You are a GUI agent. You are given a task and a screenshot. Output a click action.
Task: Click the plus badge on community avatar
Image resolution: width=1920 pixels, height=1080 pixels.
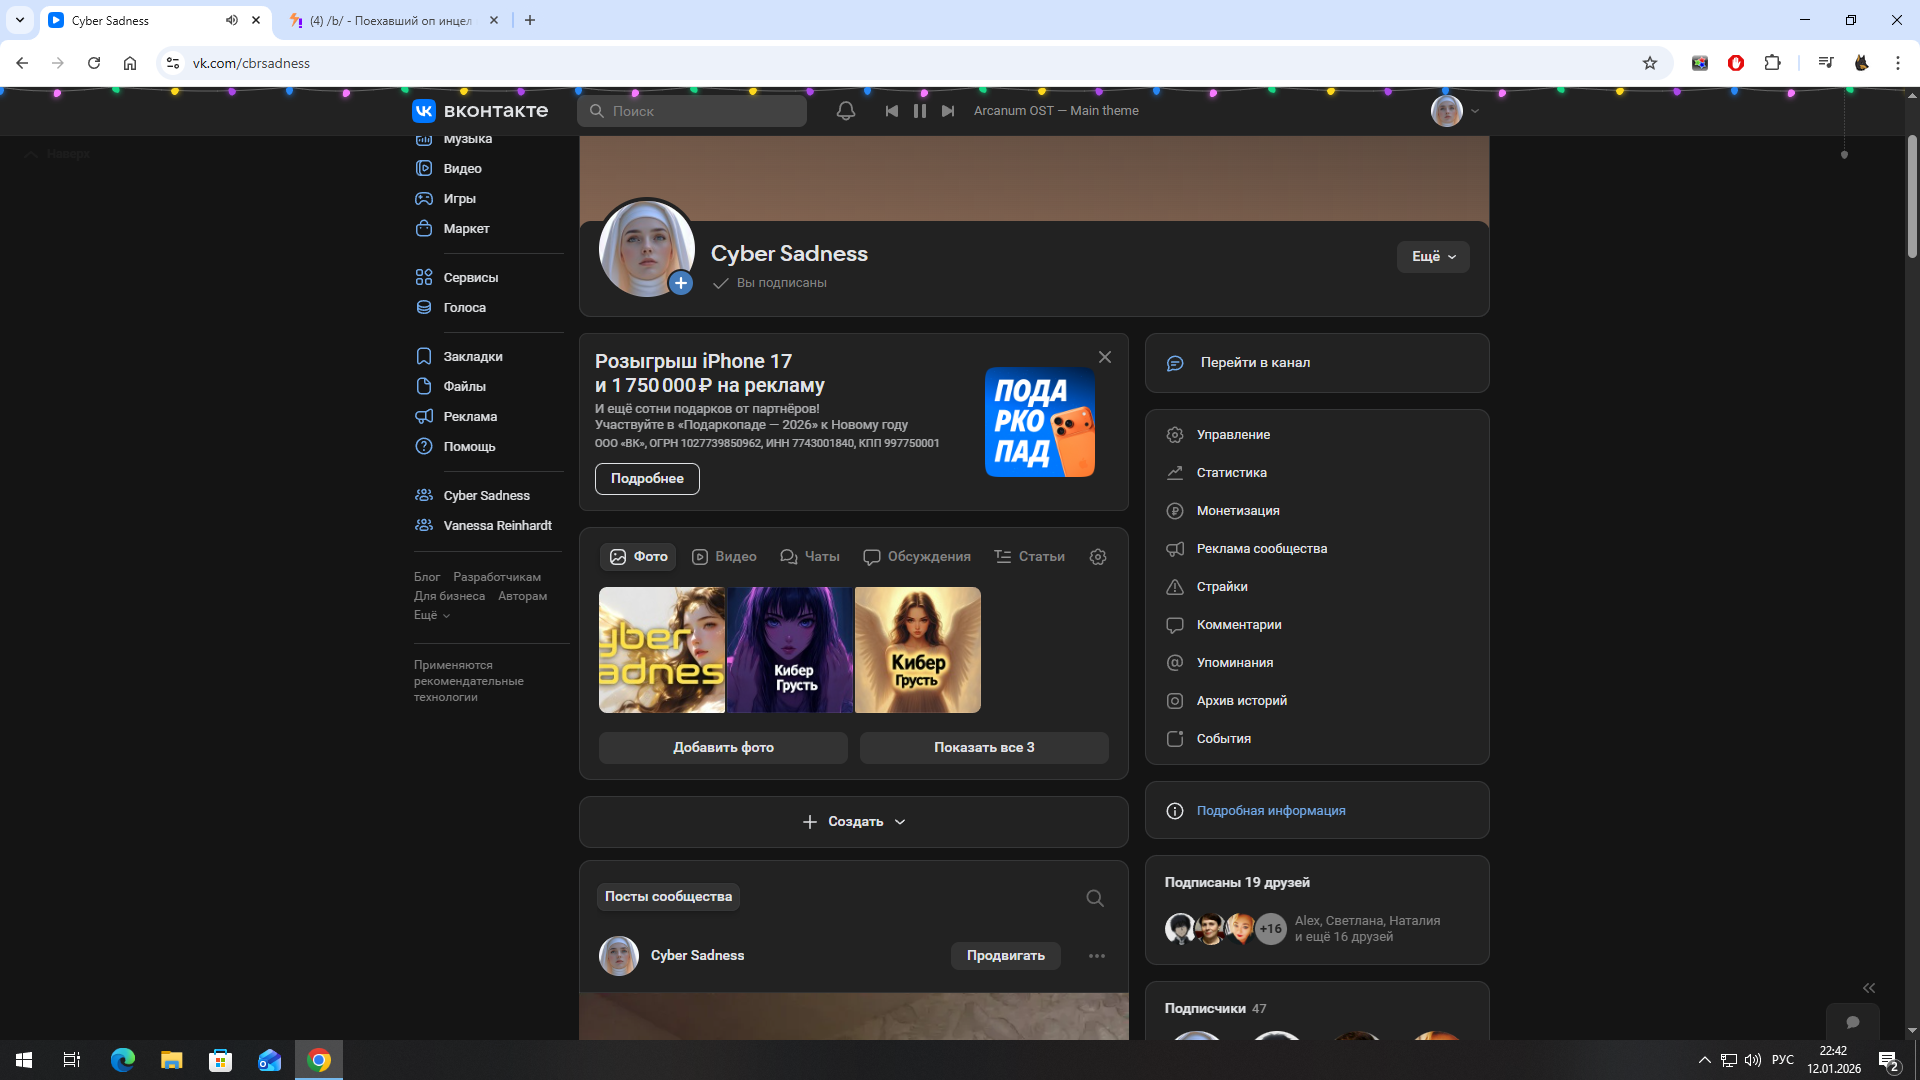(681, 283)
